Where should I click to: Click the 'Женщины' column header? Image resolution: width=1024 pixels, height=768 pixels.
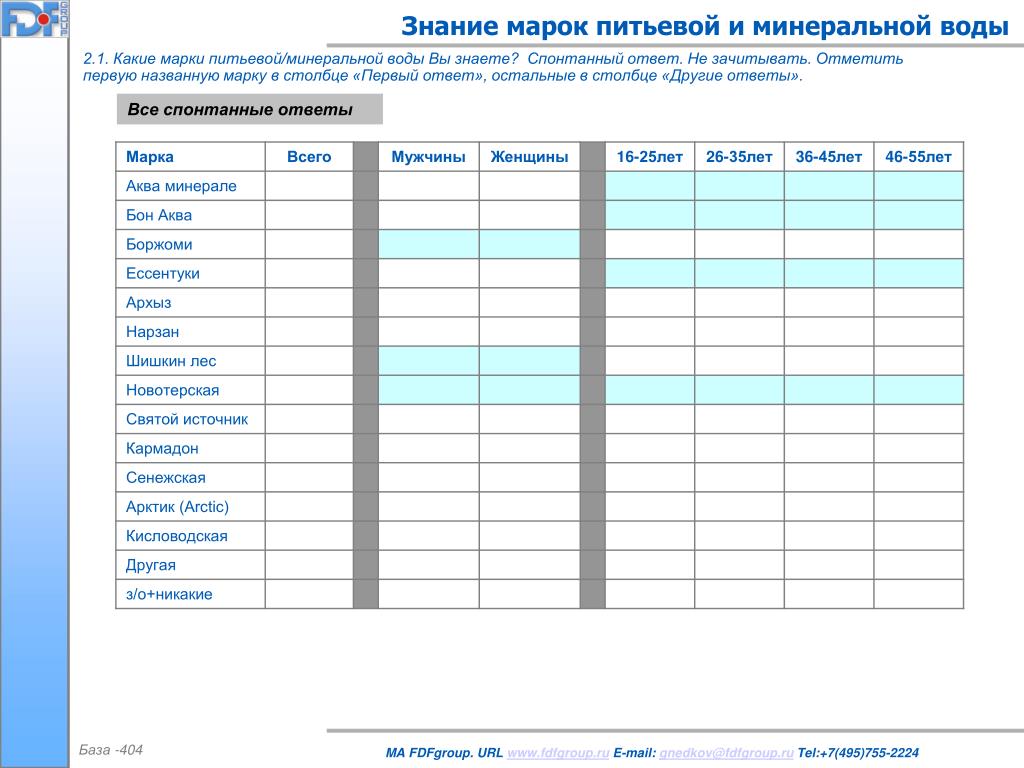(529, 157)
